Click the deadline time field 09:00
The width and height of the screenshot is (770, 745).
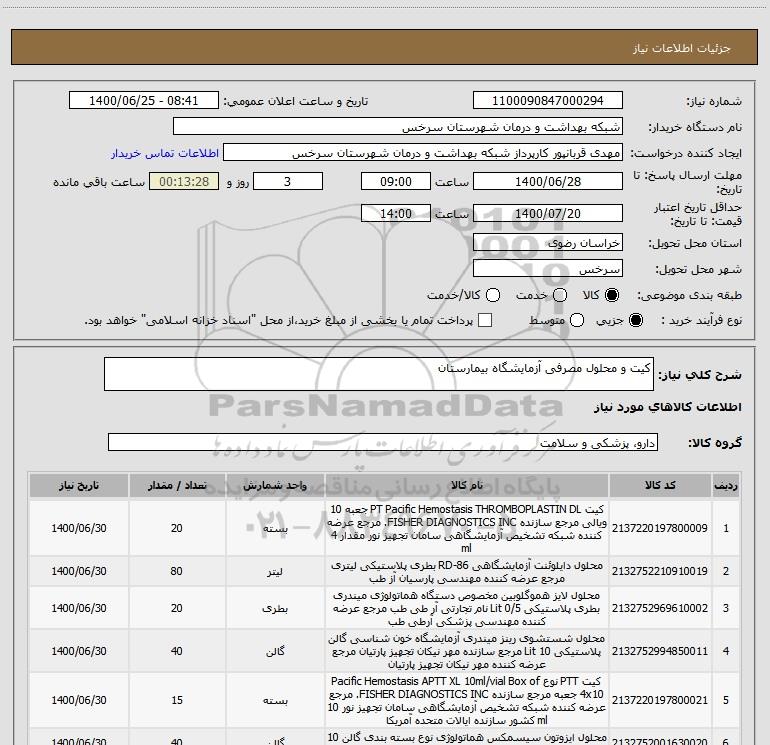(x=396, y=182)
